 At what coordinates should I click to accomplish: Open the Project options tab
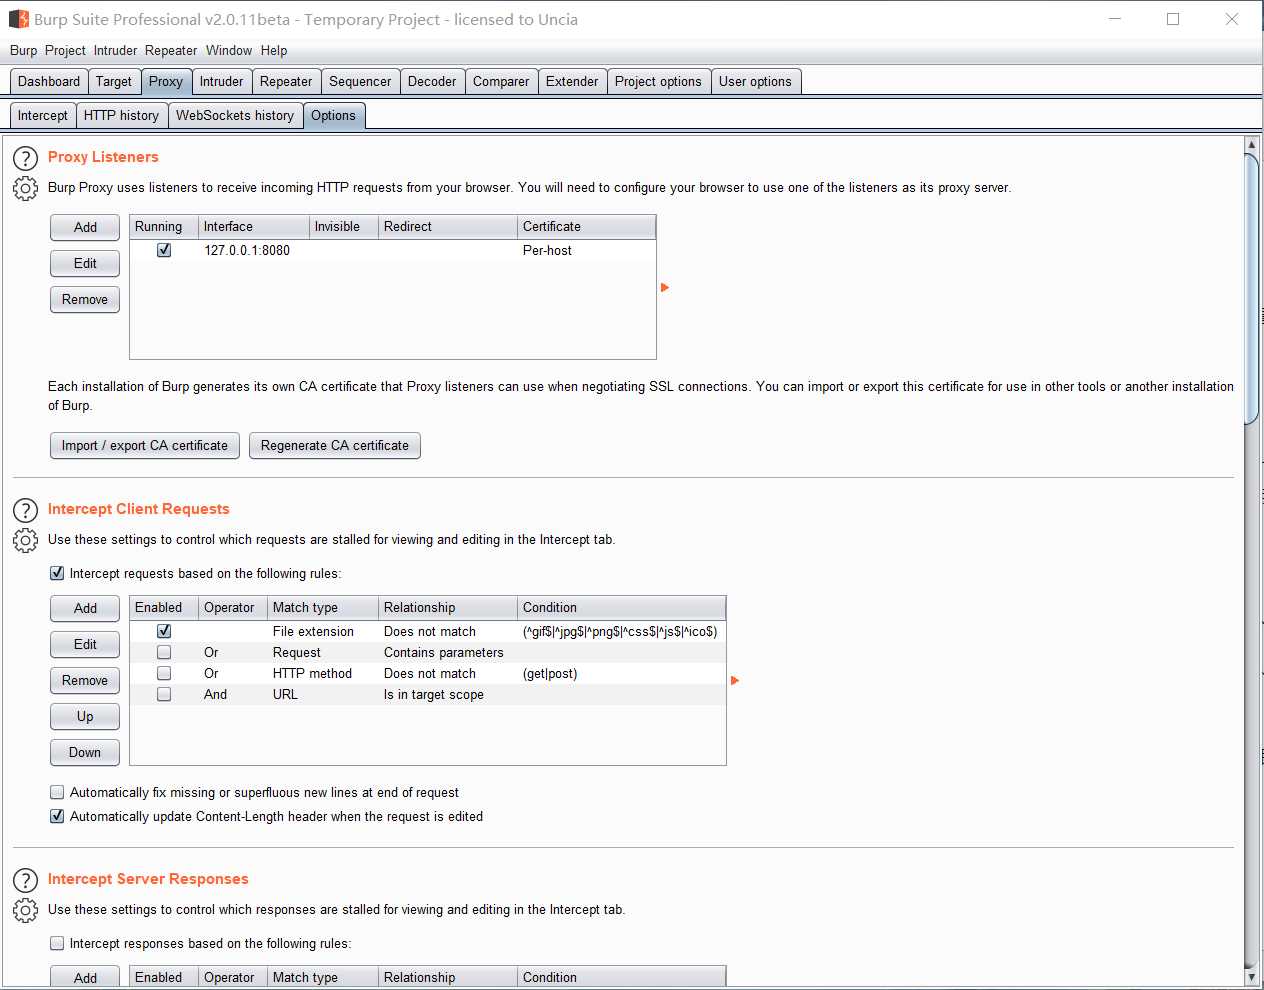(x=658, y=81)
